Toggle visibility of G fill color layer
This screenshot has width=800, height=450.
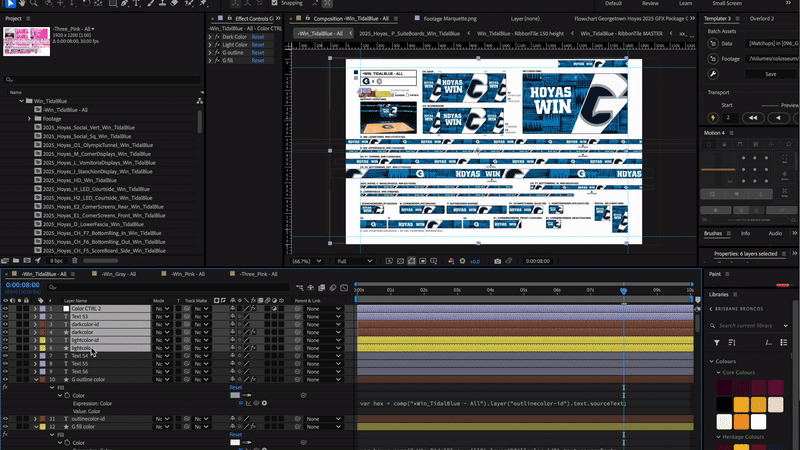[5, 427]
